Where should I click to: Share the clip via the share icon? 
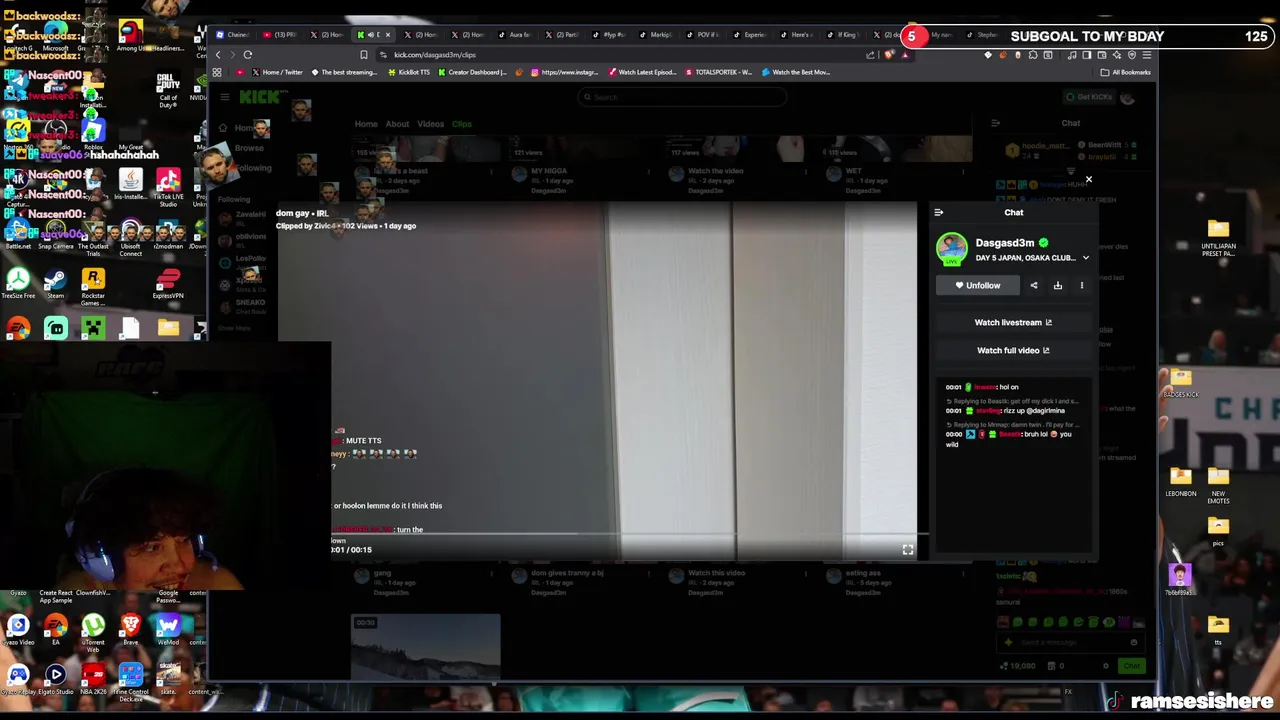[1034, 286]
